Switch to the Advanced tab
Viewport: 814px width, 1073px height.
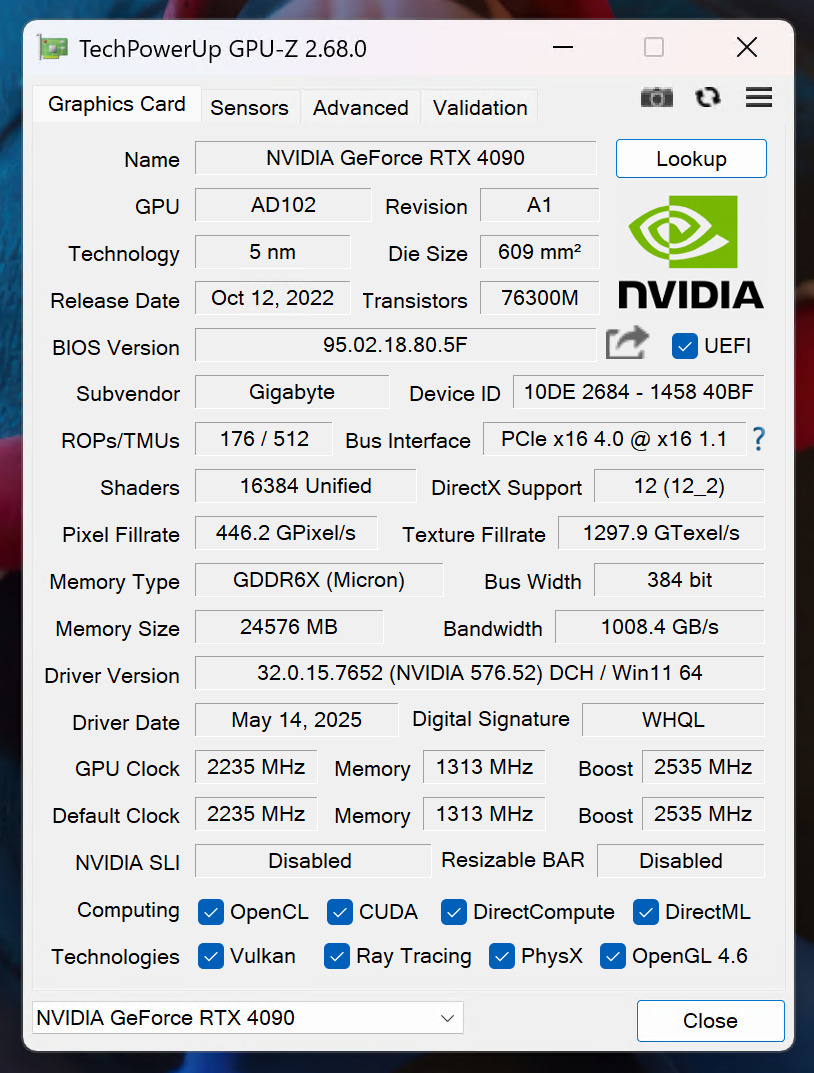(x=360, y=108)
